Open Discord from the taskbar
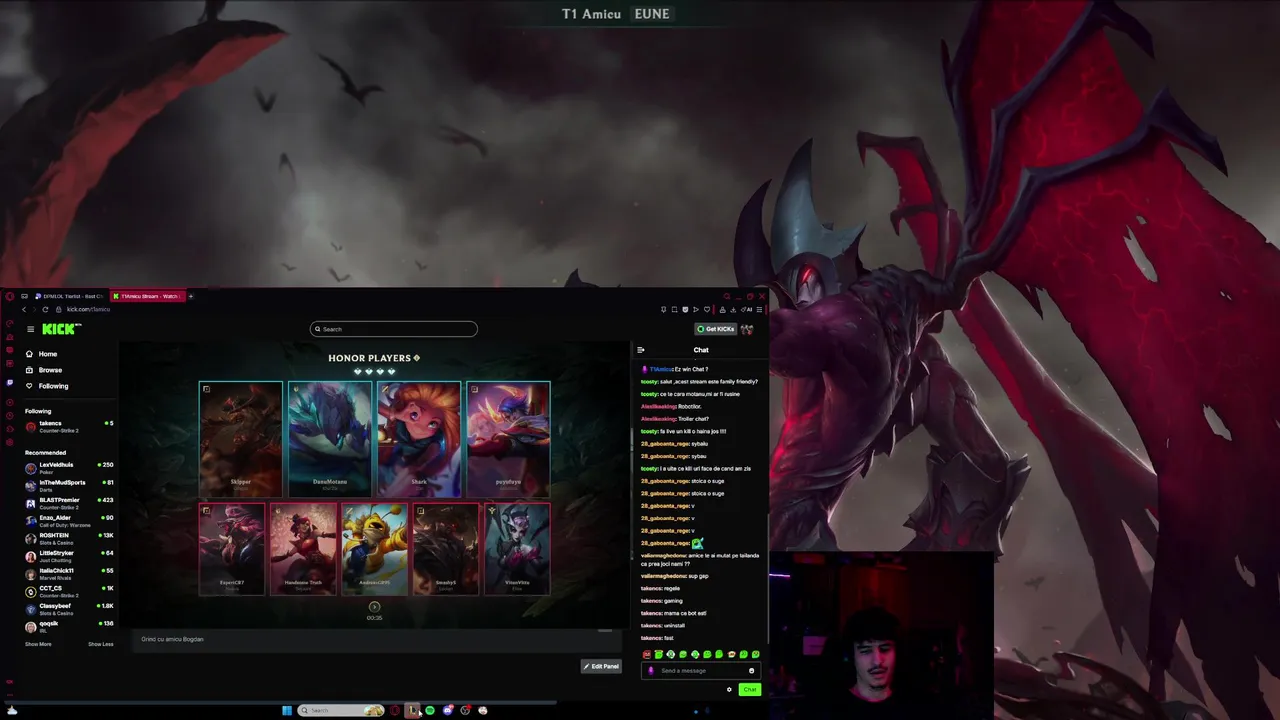The height and width of the screenshot is (720, 1280). coord(448,710)
